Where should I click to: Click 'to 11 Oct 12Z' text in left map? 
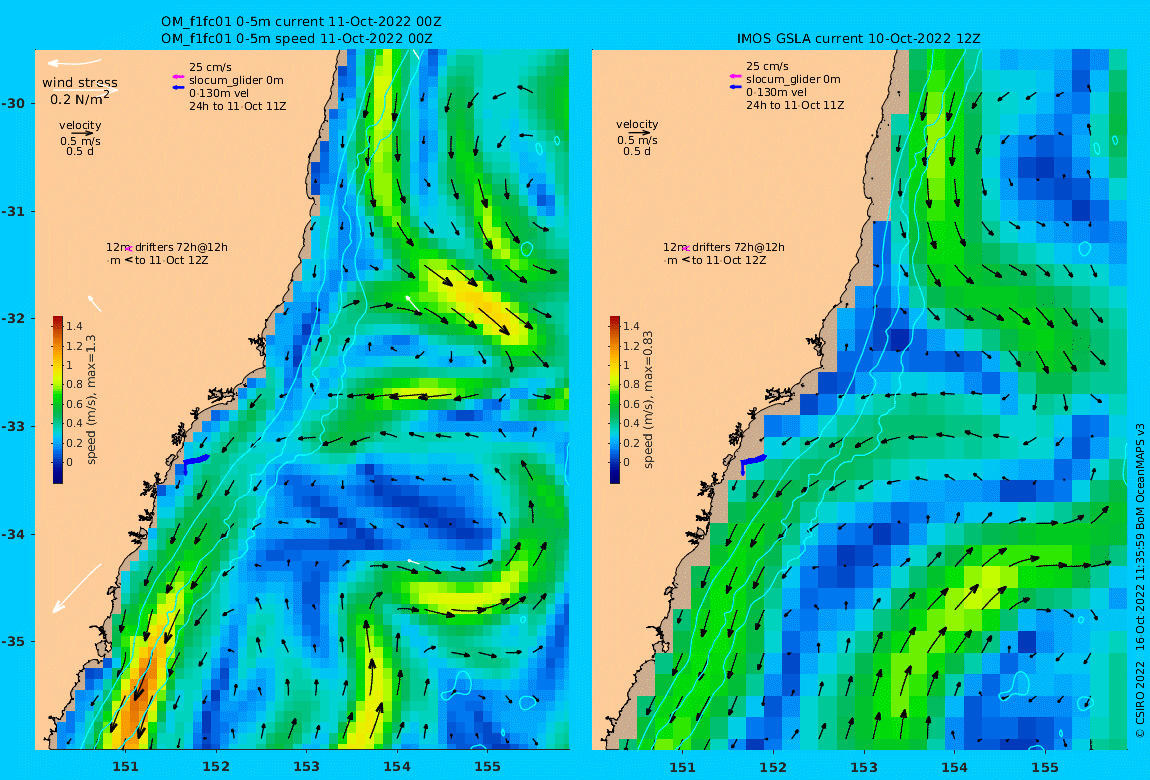pyautogui.click(x=172, y=260)
